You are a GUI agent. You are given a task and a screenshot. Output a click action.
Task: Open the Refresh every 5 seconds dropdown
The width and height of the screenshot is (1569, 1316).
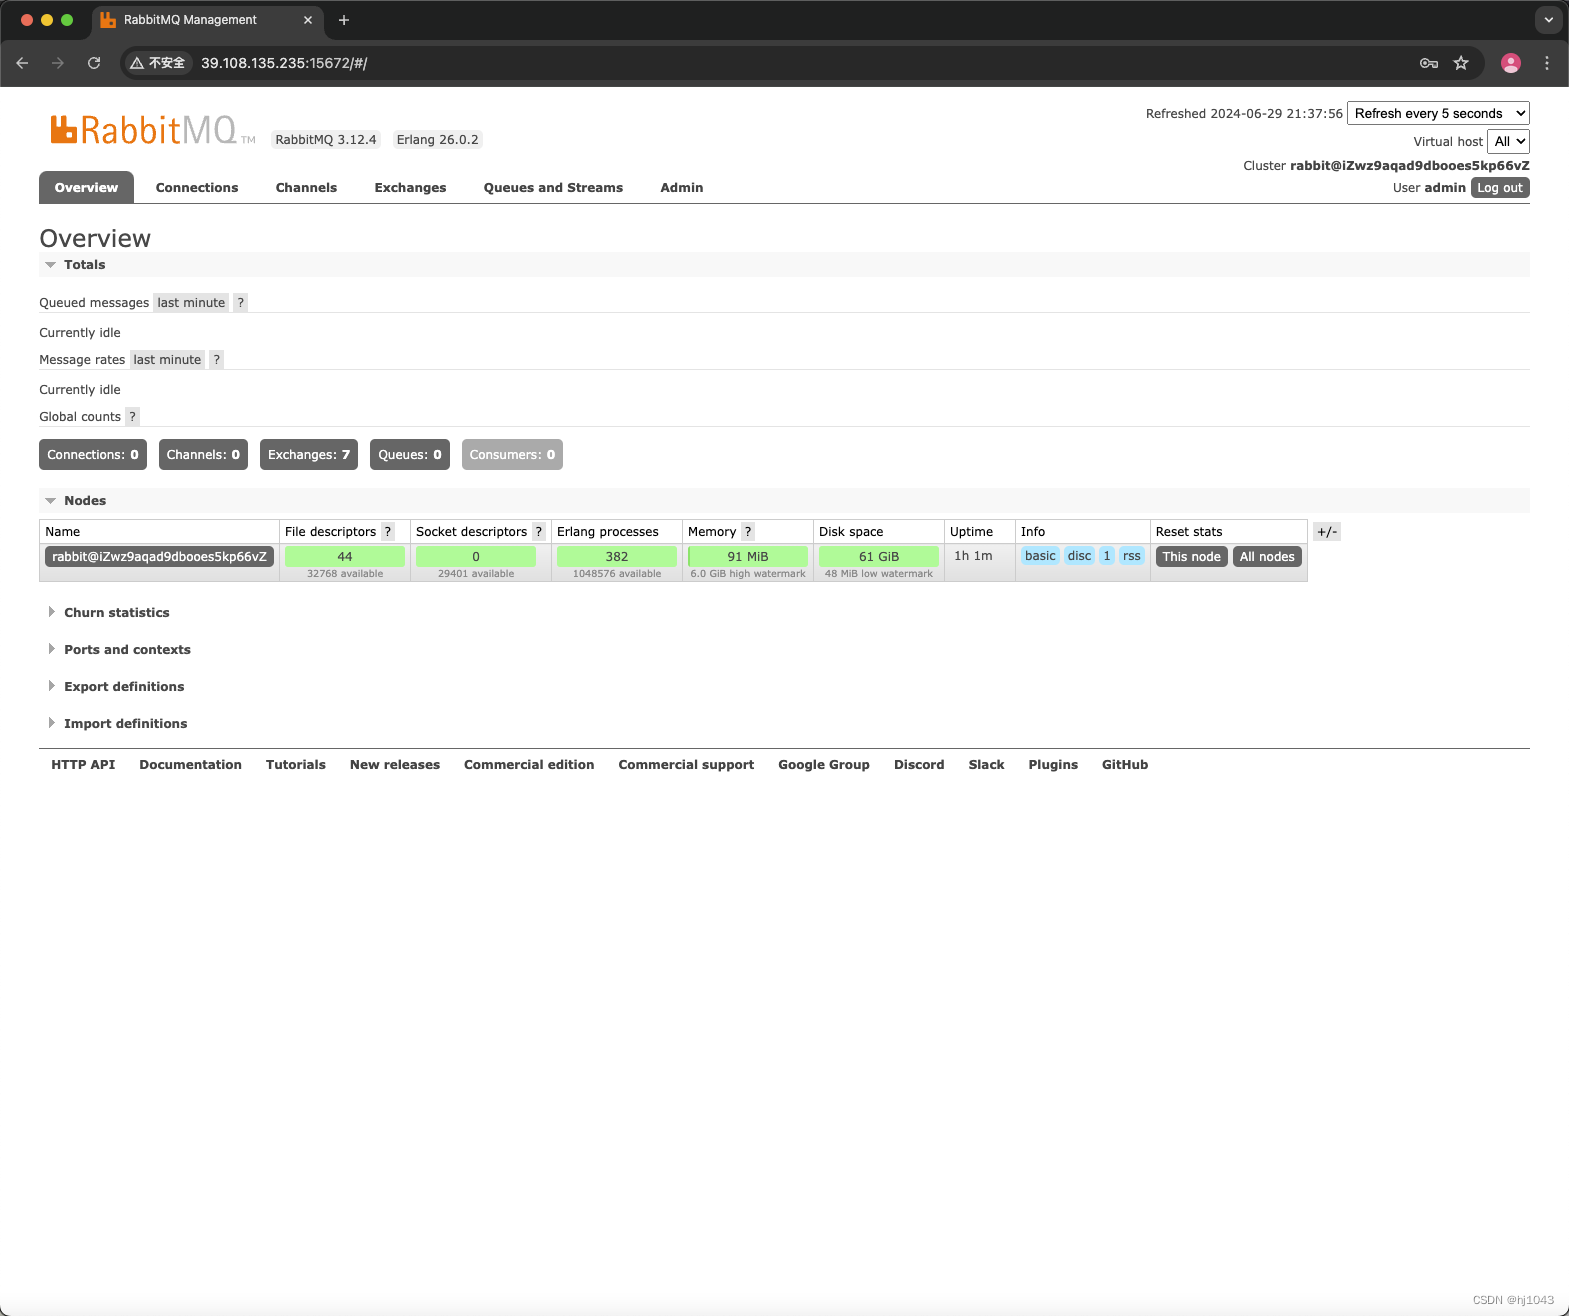pos(1438,113)
